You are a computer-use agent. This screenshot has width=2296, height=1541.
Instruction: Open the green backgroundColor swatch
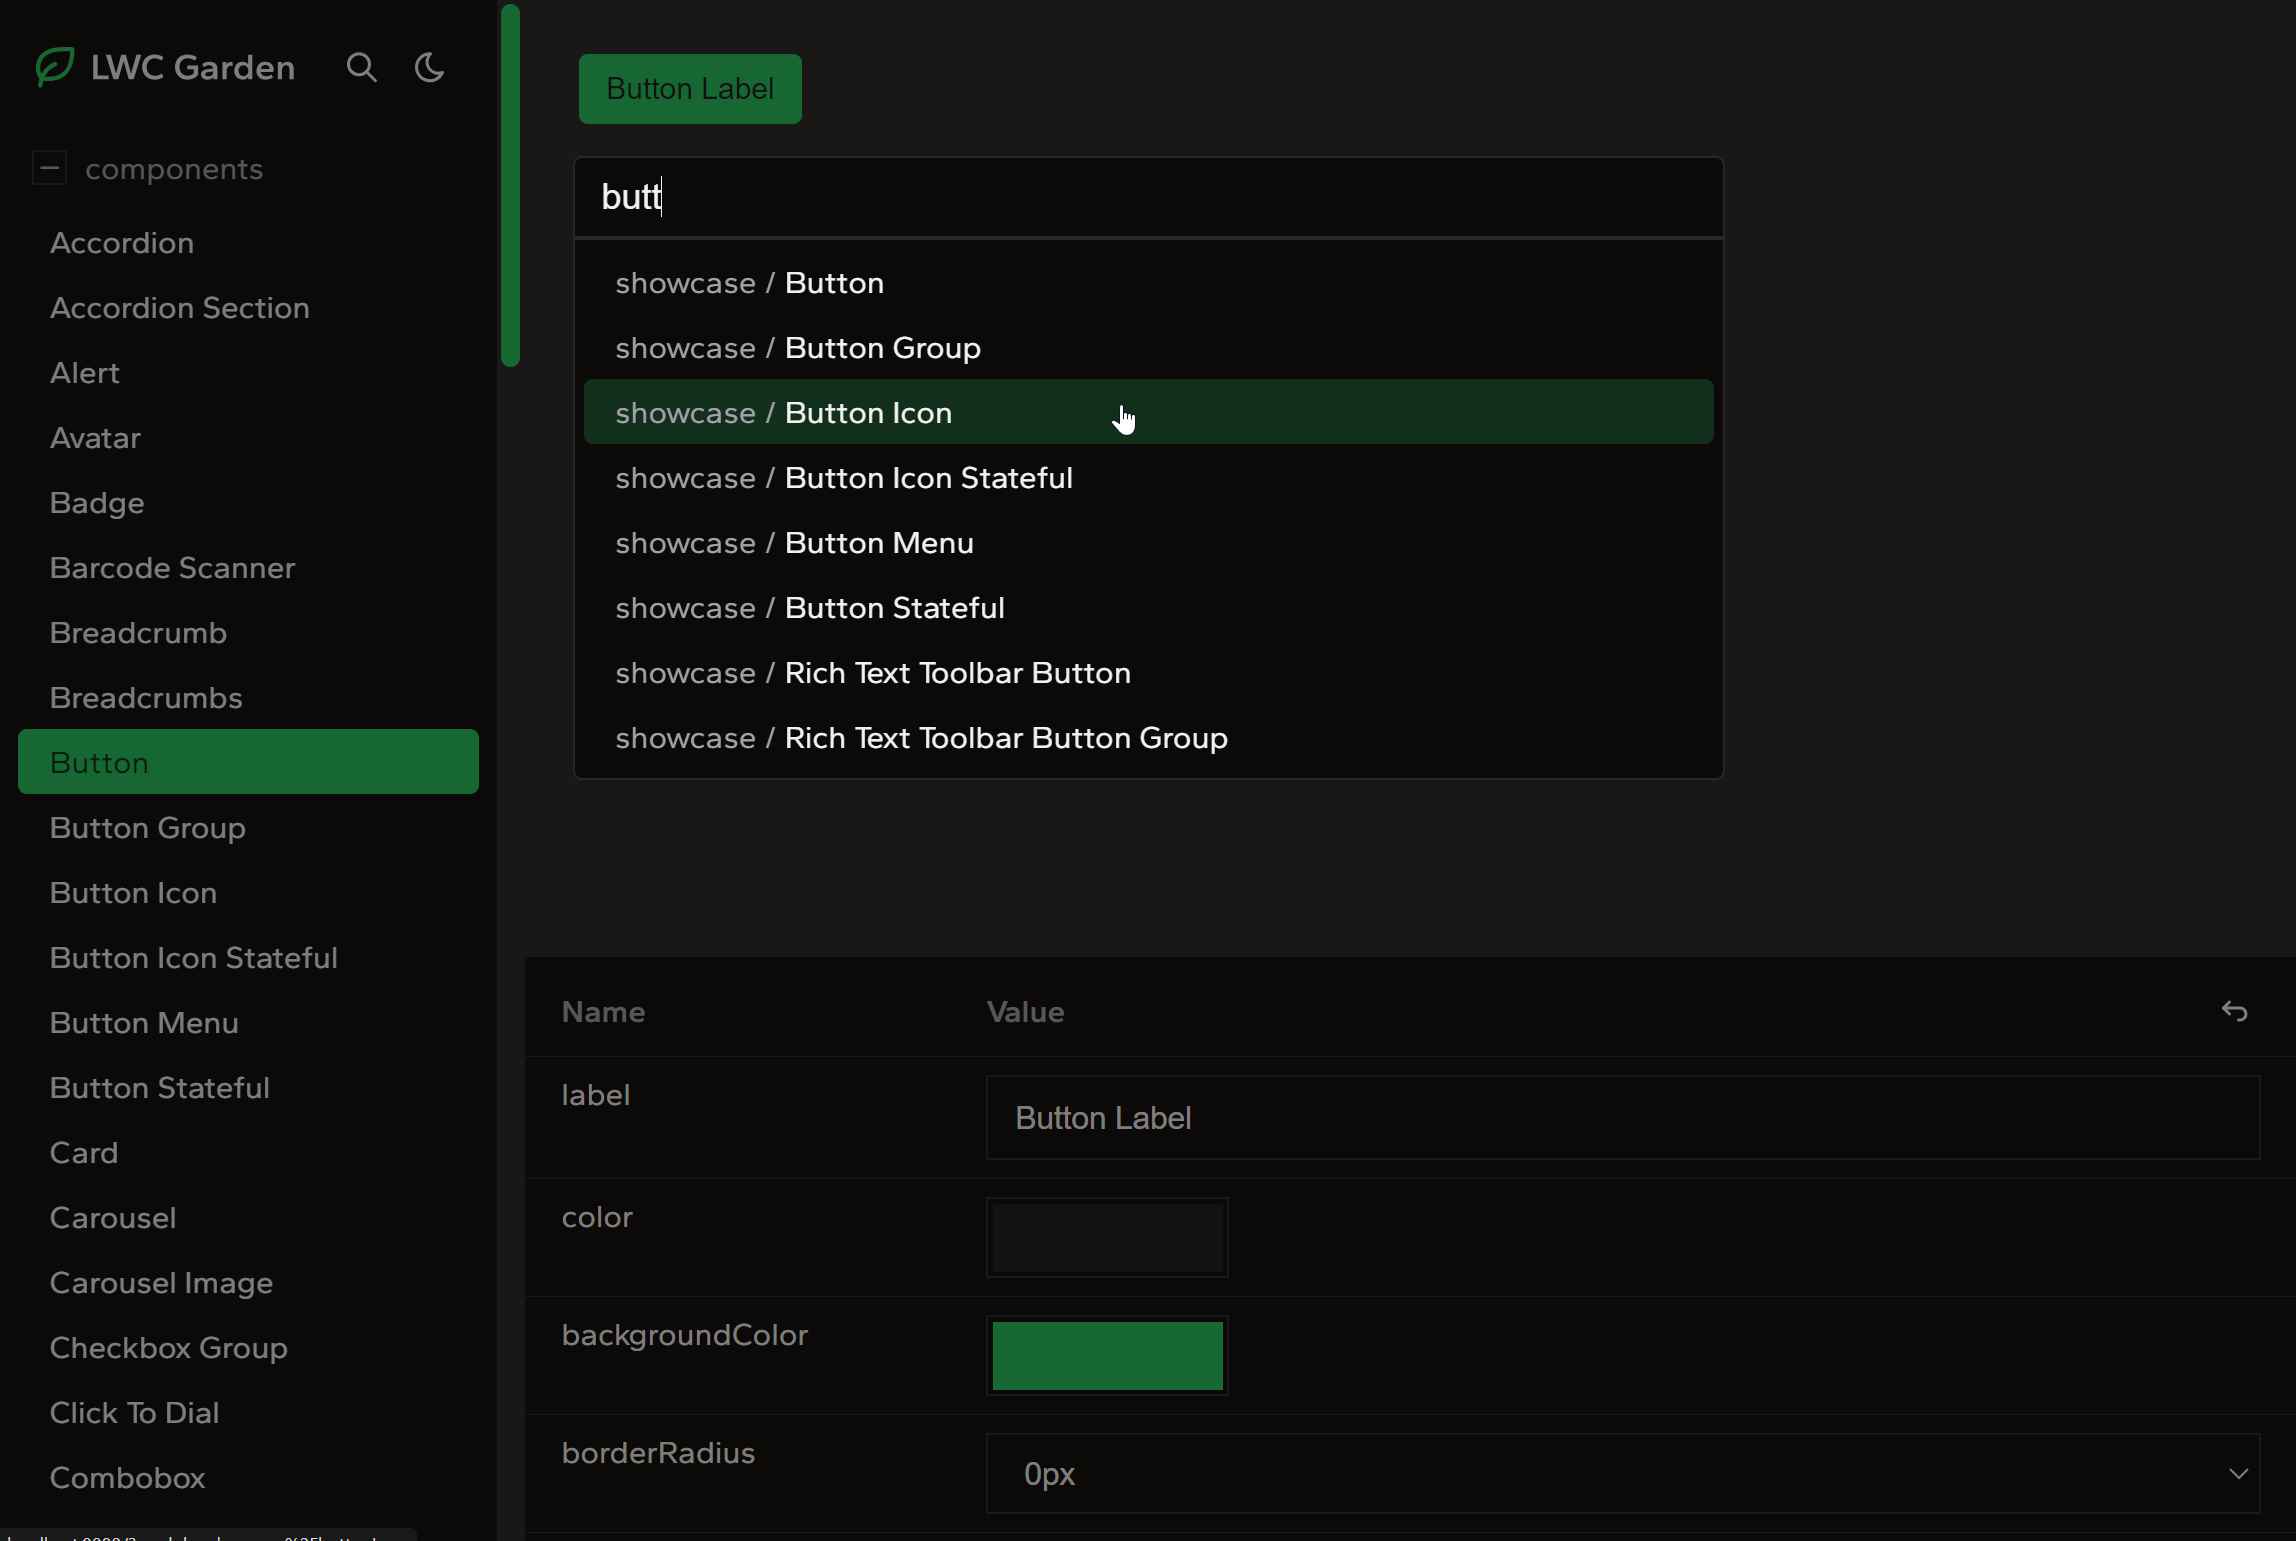click(x=1107, y=1355)
